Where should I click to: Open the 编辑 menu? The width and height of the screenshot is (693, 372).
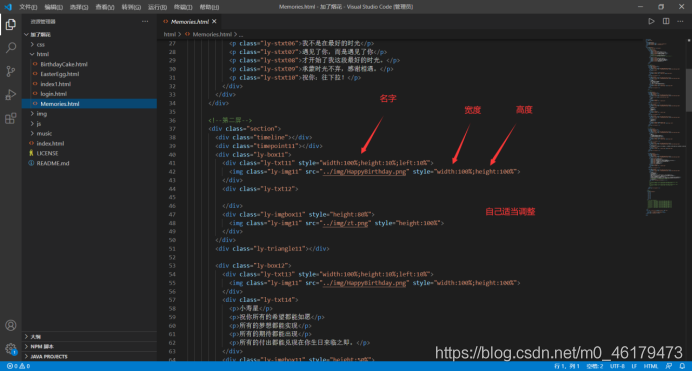tap(53, 7)
